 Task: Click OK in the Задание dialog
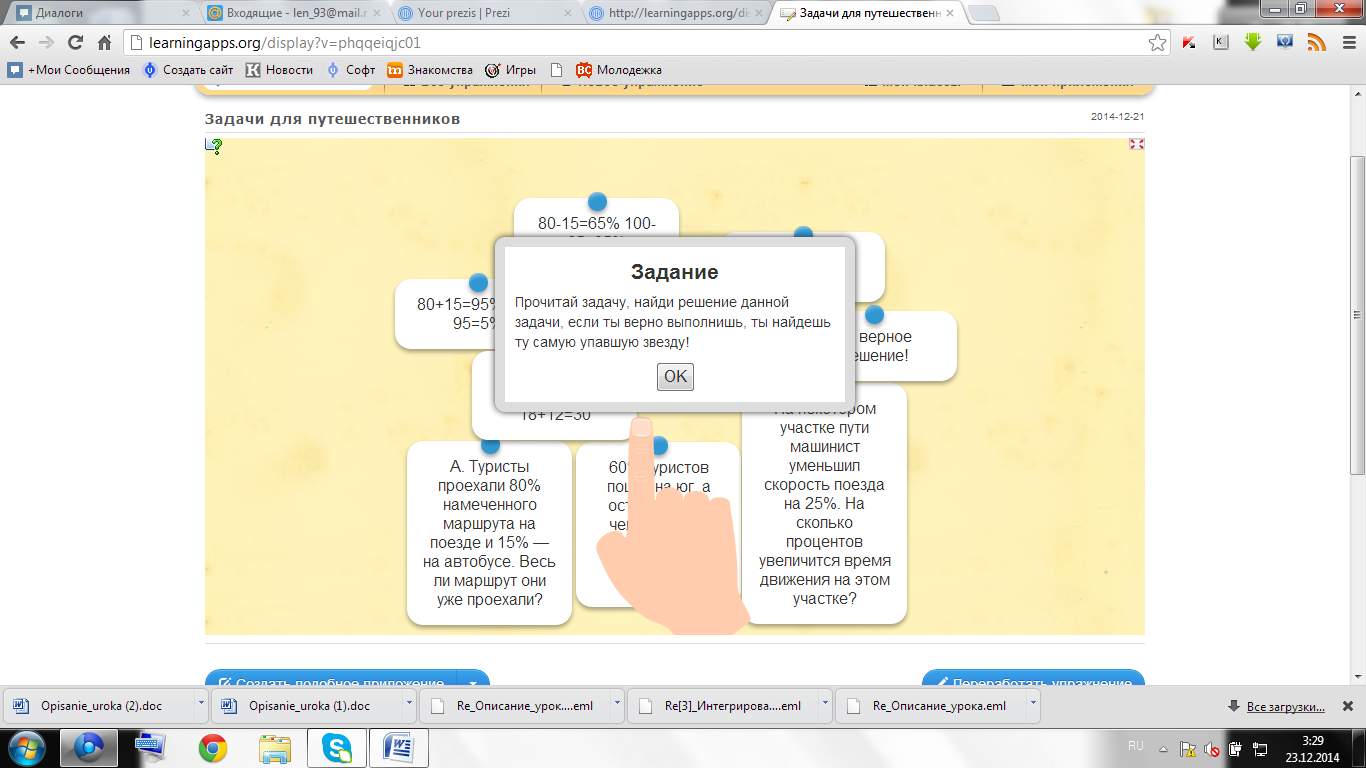point(675,377)
